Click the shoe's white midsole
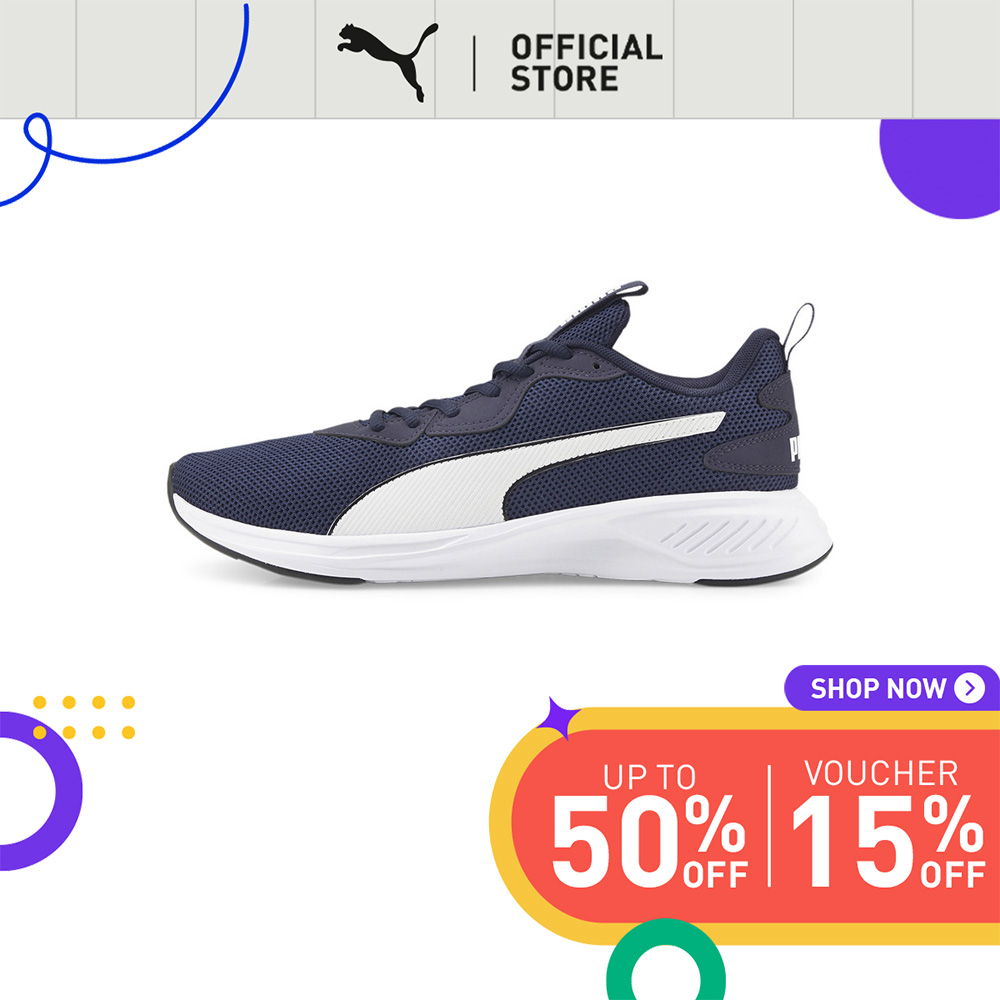The image size is (1000, 1000). [504, 542]
